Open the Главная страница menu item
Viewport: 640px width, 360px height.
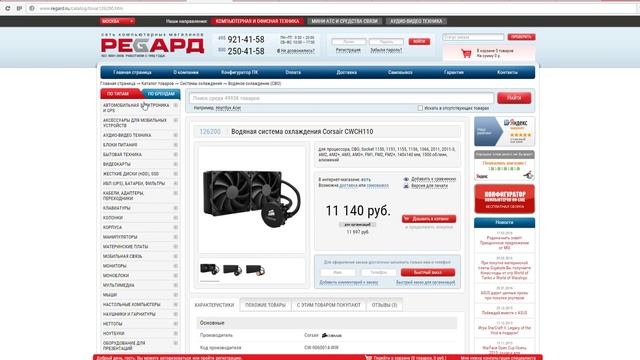[132, 72]
